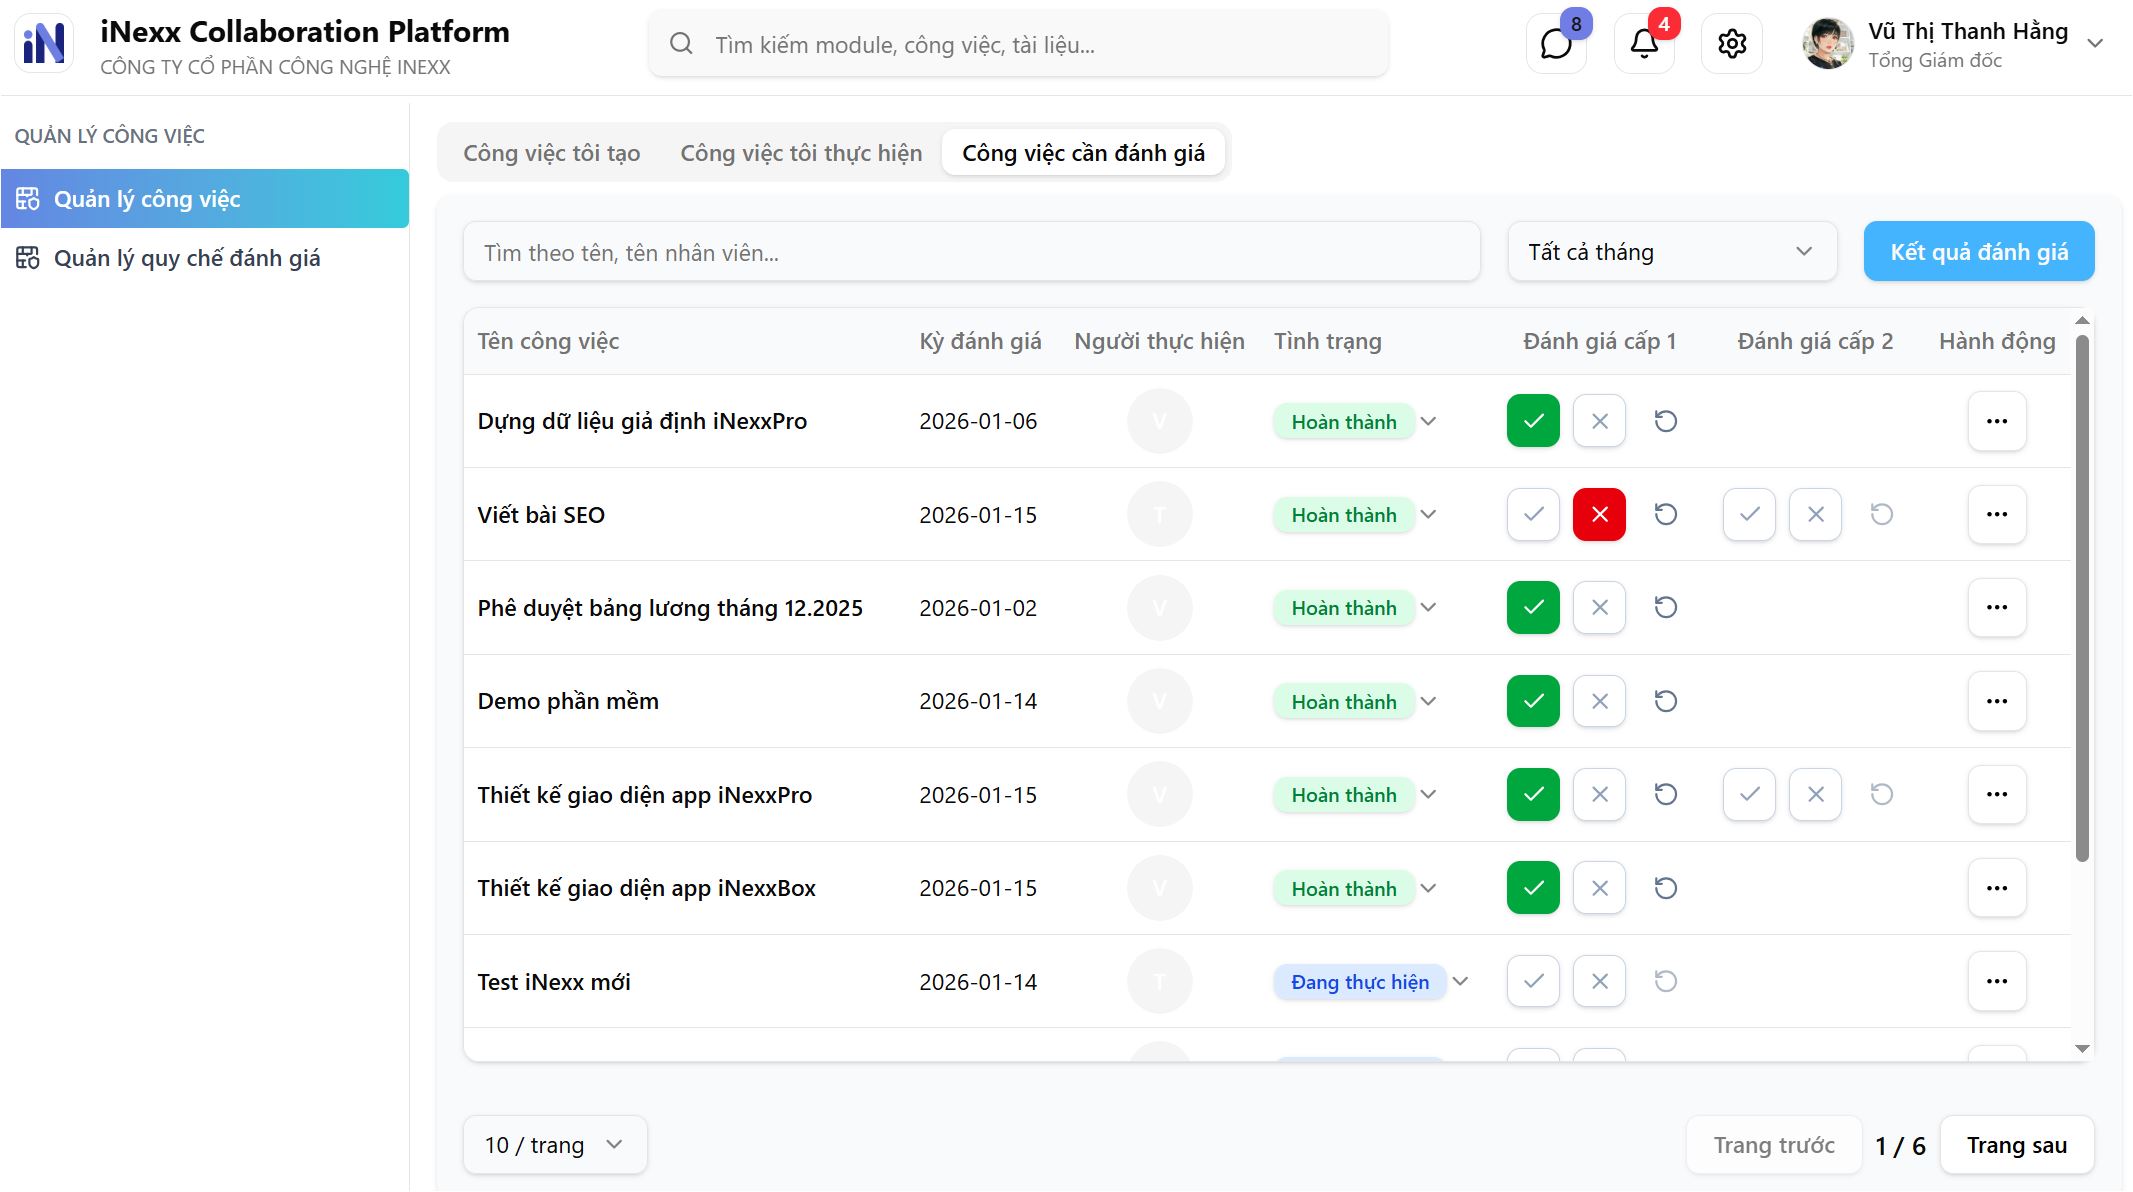
Task: Toggle level 2 approve for Thiết kế giao diện app iNexxPro
Action: pos(1749,795)
